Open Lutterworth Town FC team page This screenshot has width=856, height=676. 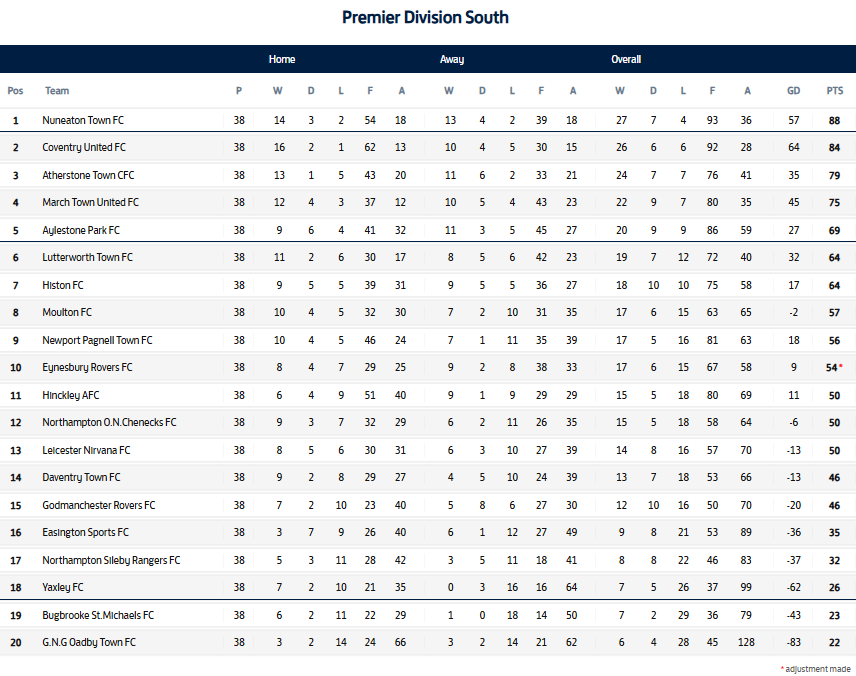87,258
